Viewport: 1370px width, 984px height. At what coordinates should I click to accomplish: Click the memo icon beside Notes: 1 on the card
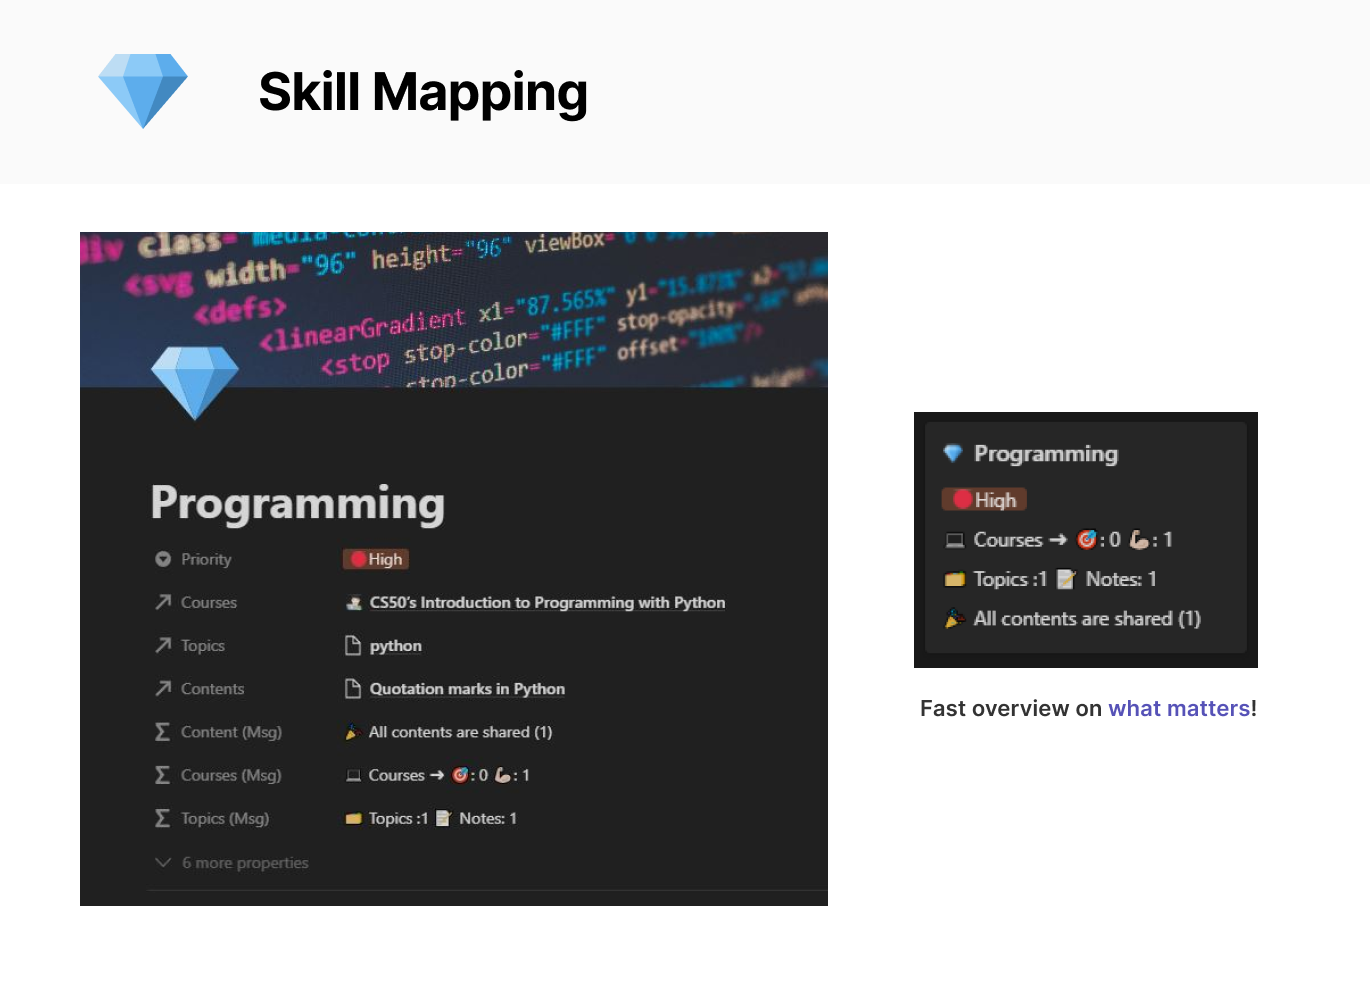click(x=1066, y=579)
